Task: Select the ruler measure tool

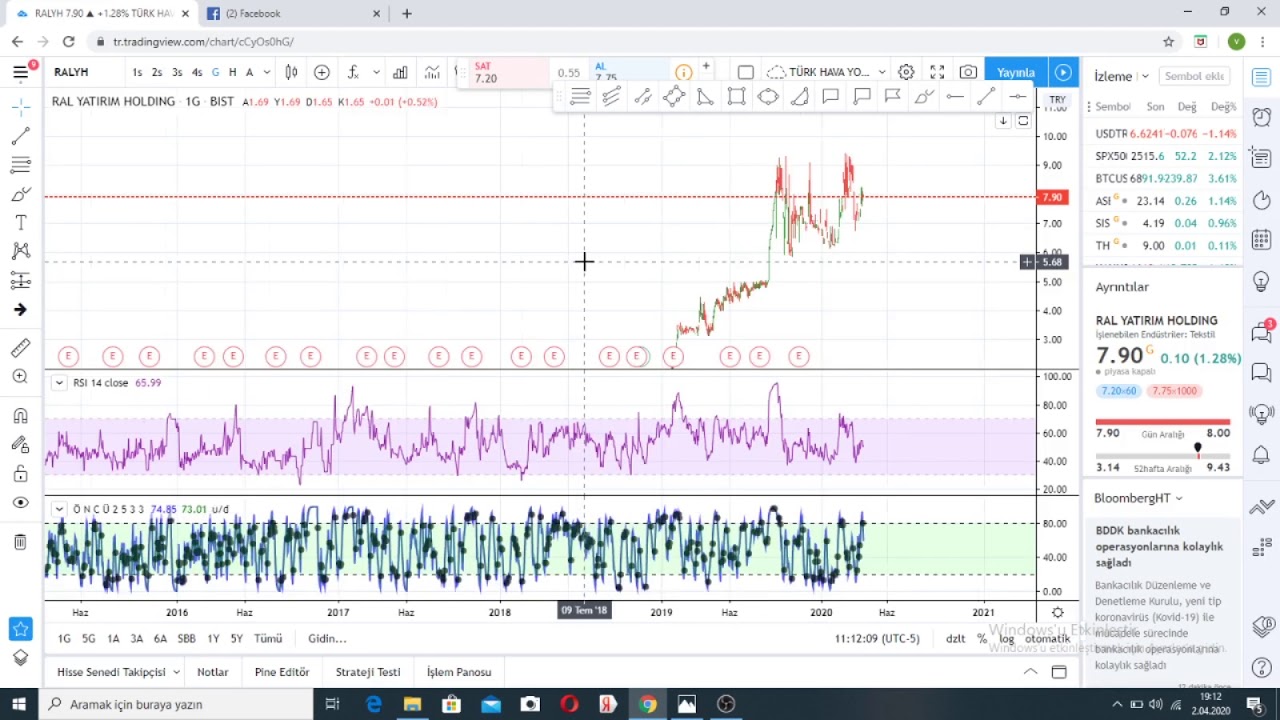Action: 20,347
